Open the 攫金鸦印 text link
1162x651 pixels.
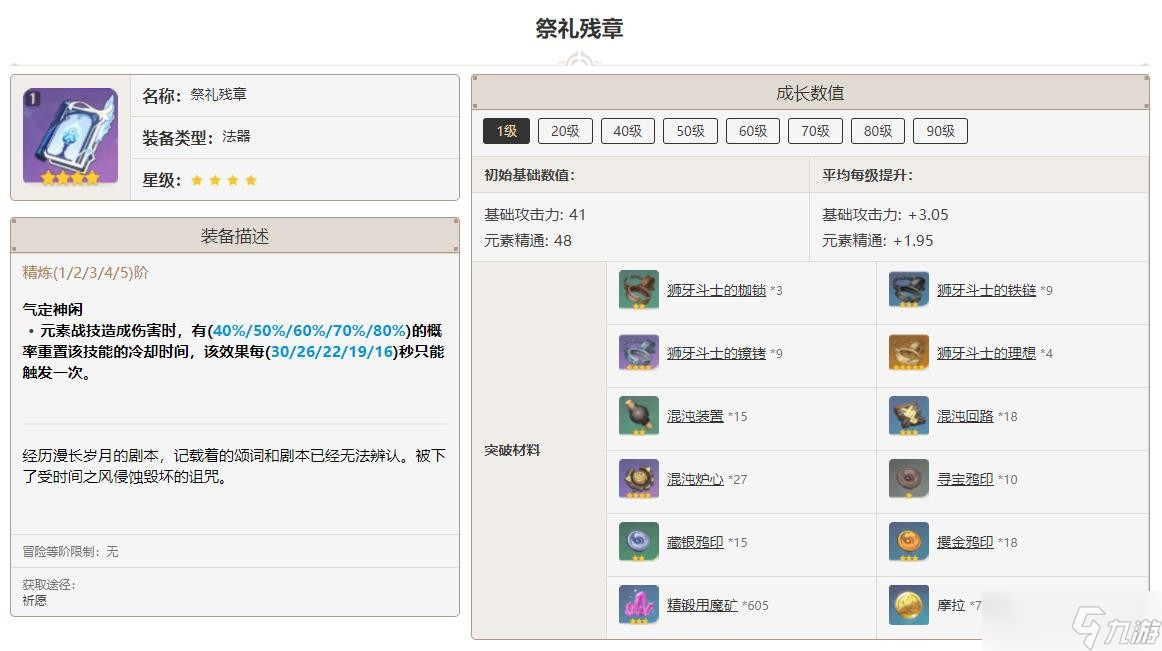coord(965,542)
